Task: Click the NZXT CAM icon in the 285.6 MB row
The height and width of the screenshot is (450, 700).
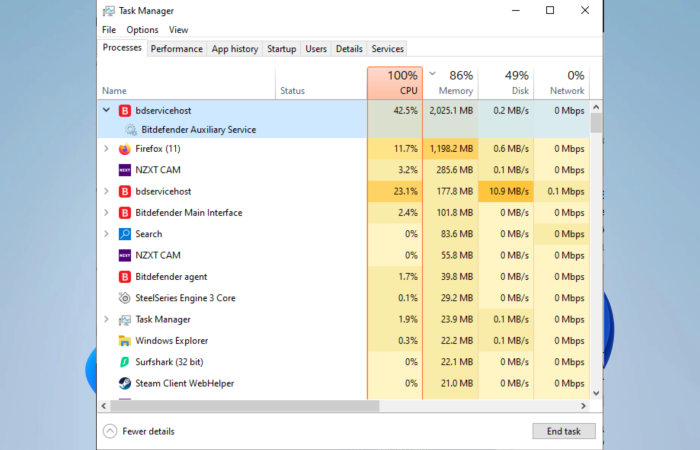Action: click(x=125, y=170)
